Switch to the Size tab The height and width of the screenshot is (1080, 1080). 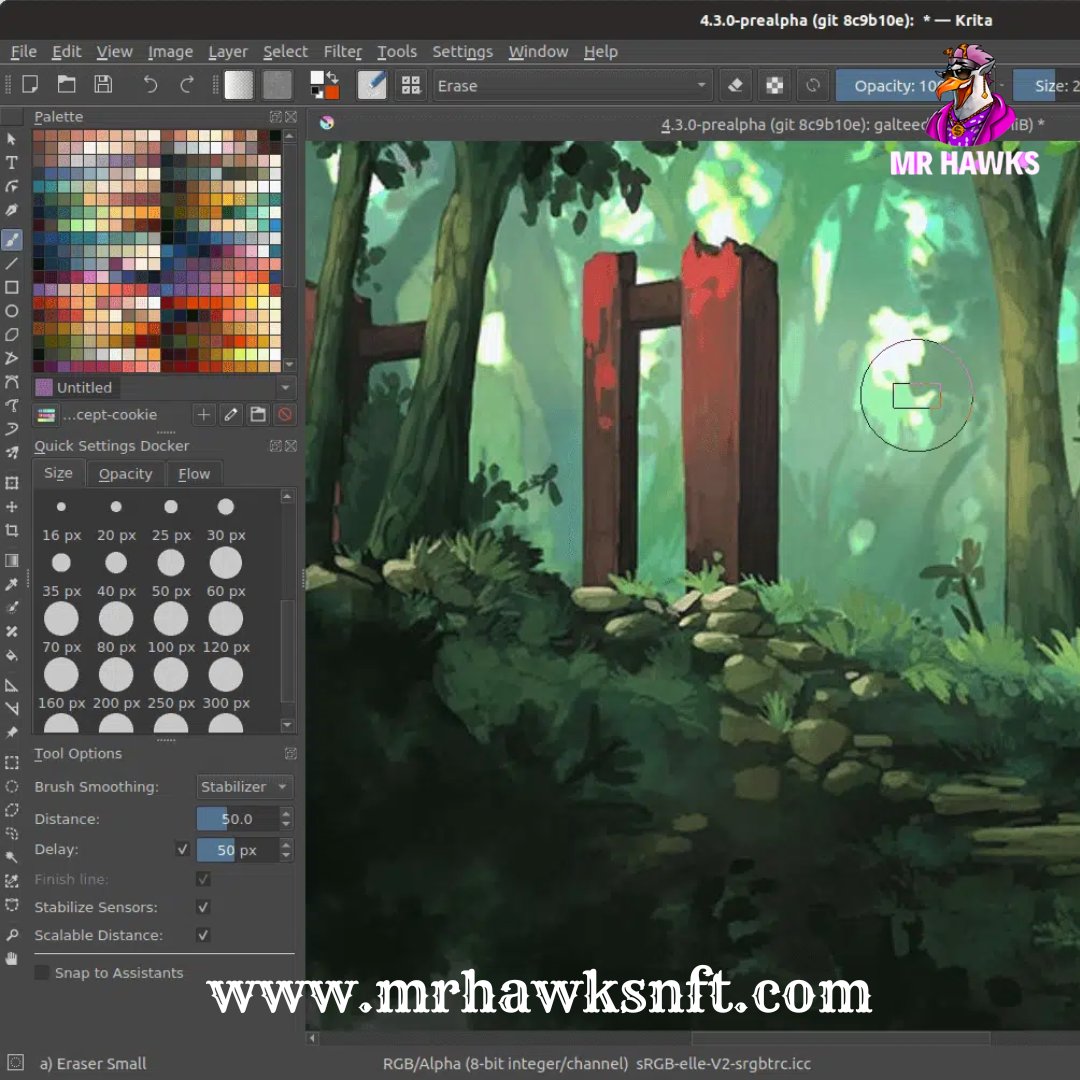click(x=59, y=473)
